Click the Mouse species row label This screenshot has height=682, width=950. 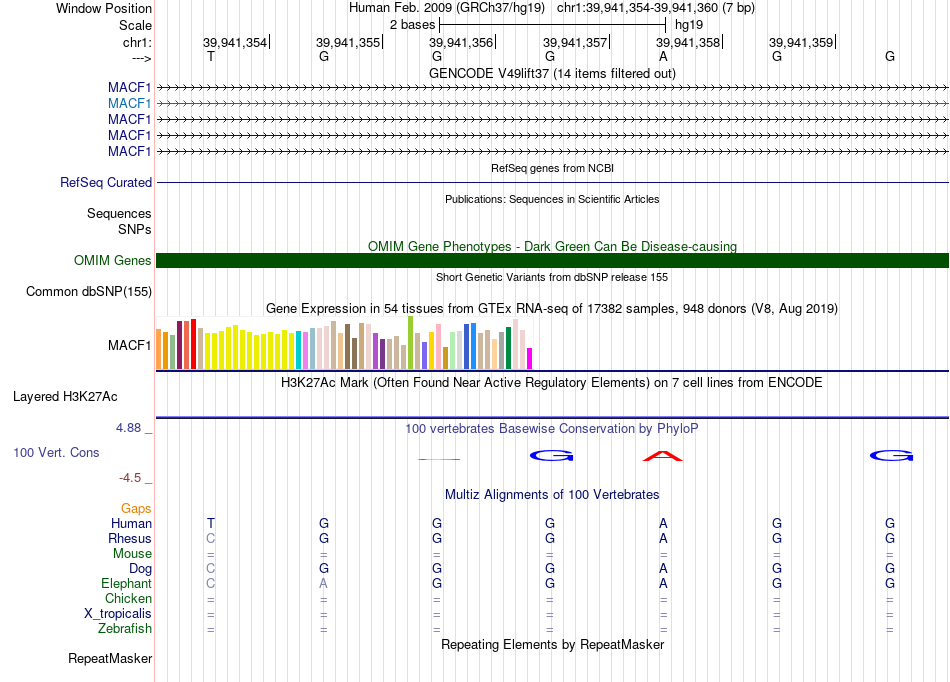(132, 554)
